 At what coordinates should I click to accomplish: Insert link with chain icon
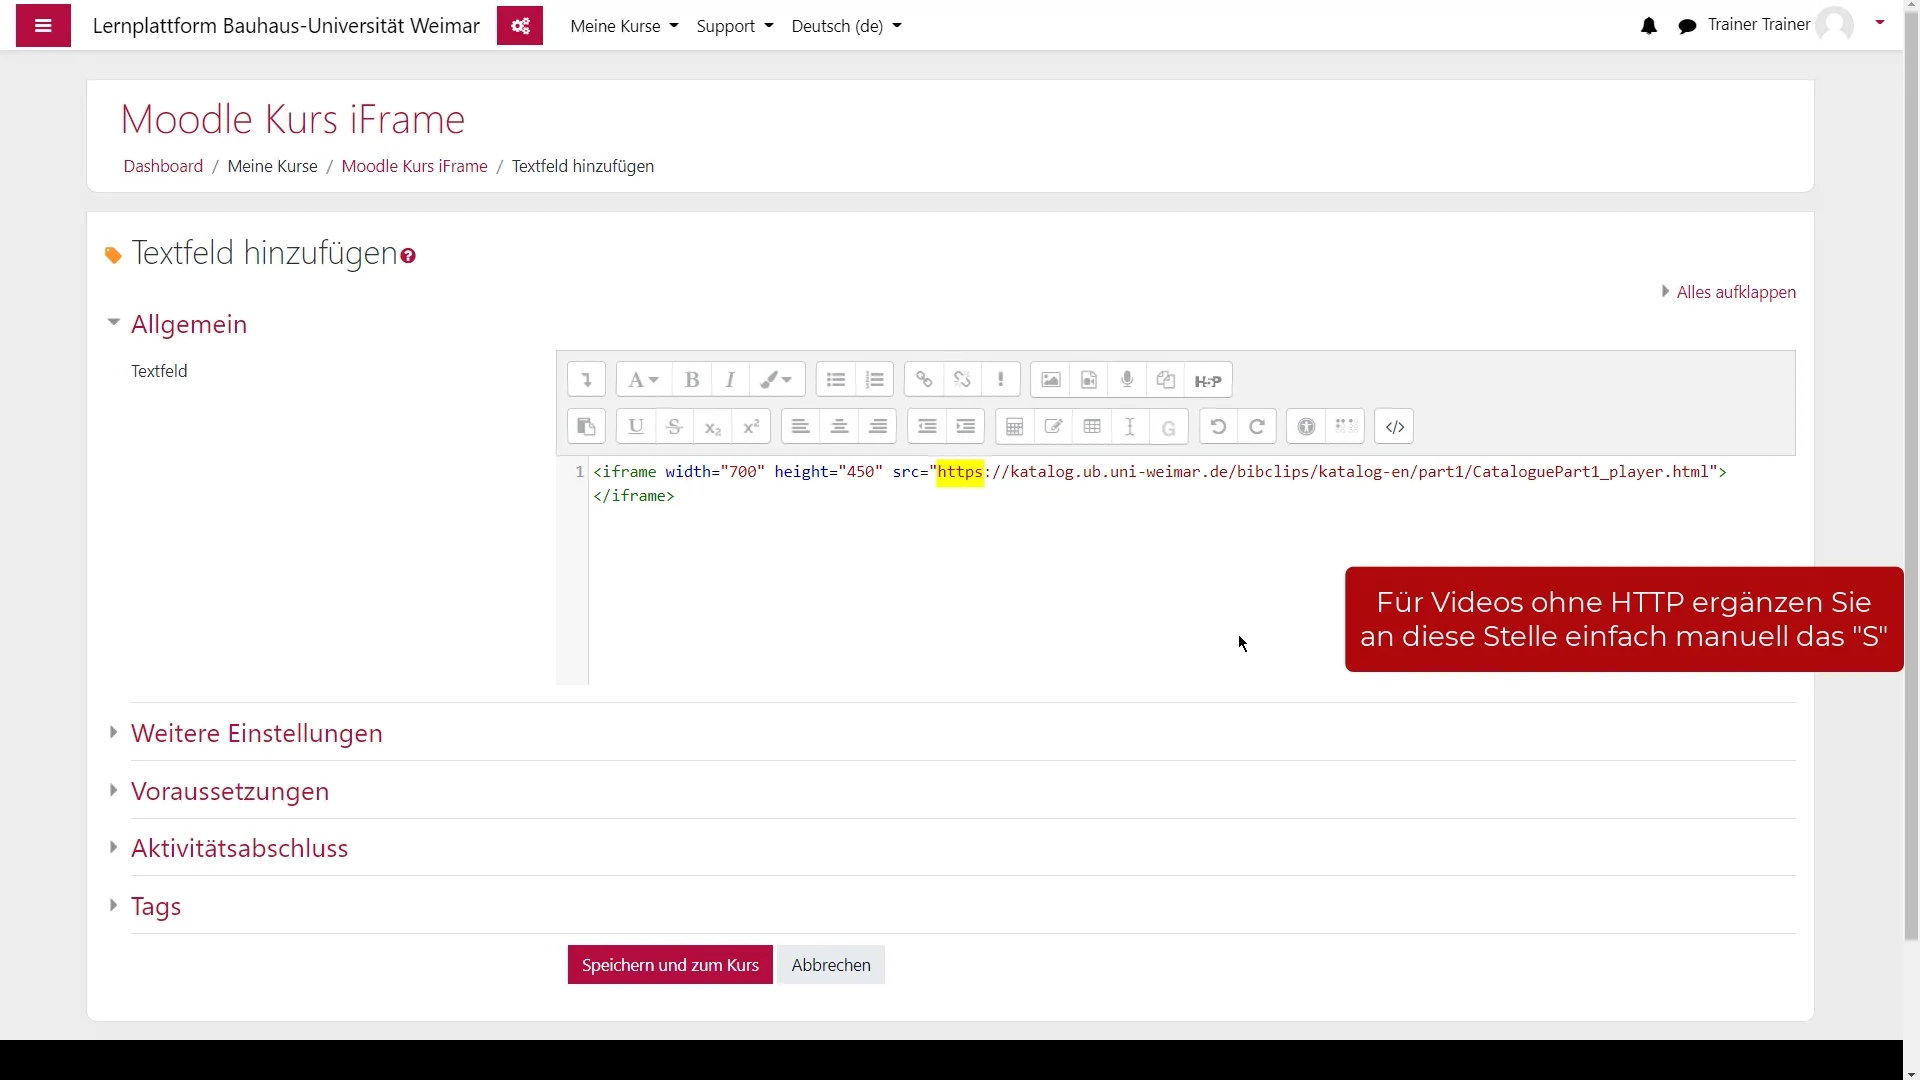(924, 380)
